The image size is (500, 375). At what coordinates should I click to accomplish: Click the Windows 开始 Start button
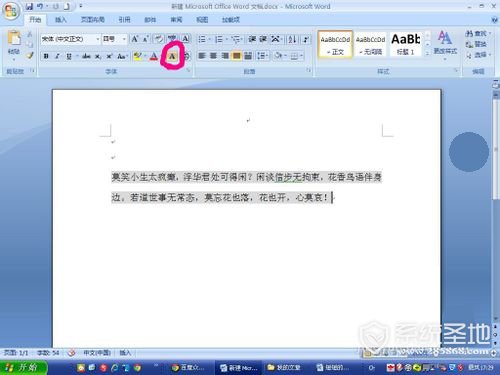(23, 367)
